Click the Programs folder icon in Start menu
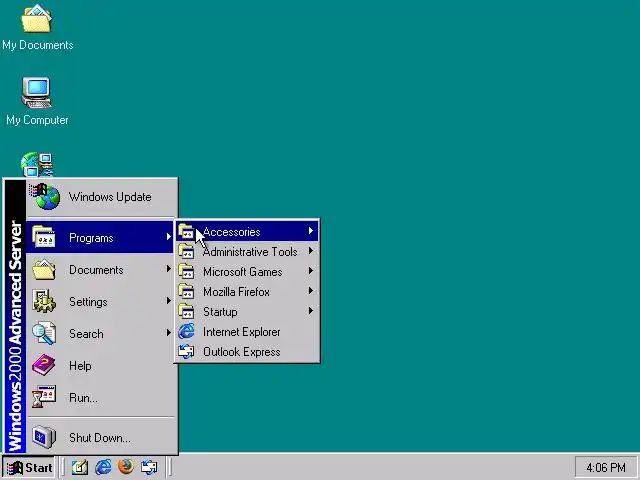Image resolution: width=640 pixels, height=480 pixels. point(44,237)
